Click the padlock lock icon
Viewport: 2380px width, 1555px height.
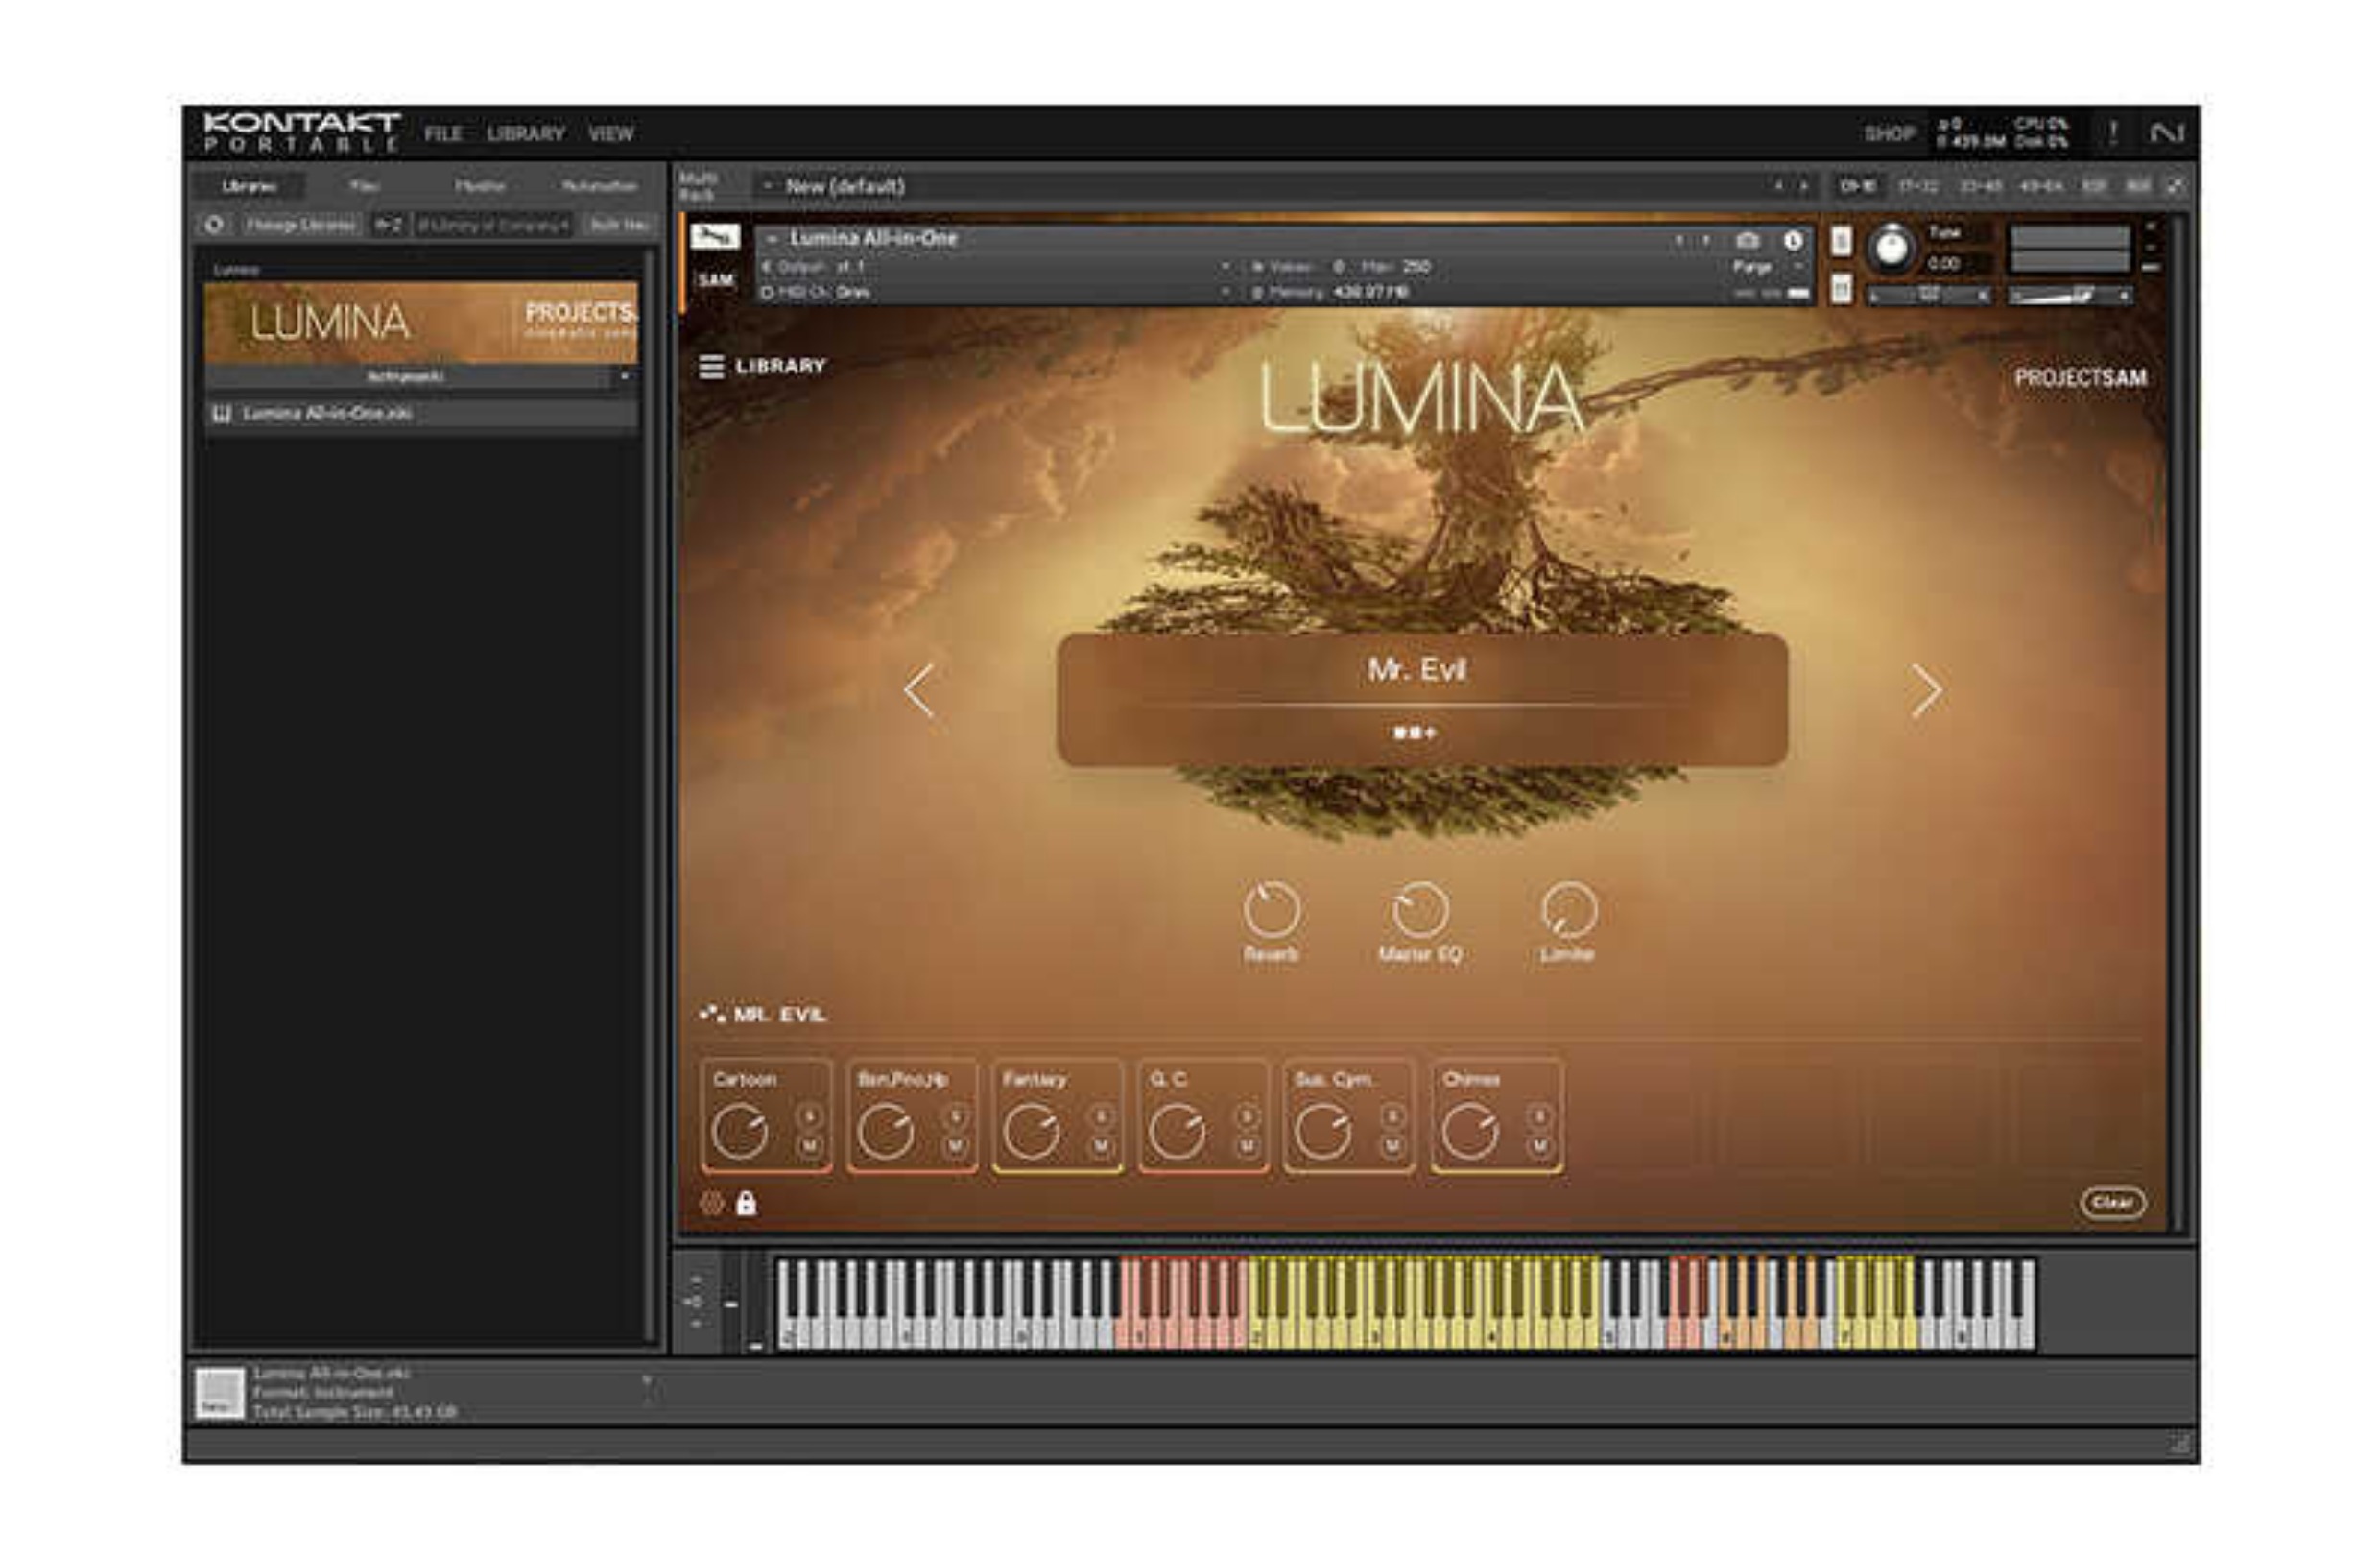tap(746, 1202)
